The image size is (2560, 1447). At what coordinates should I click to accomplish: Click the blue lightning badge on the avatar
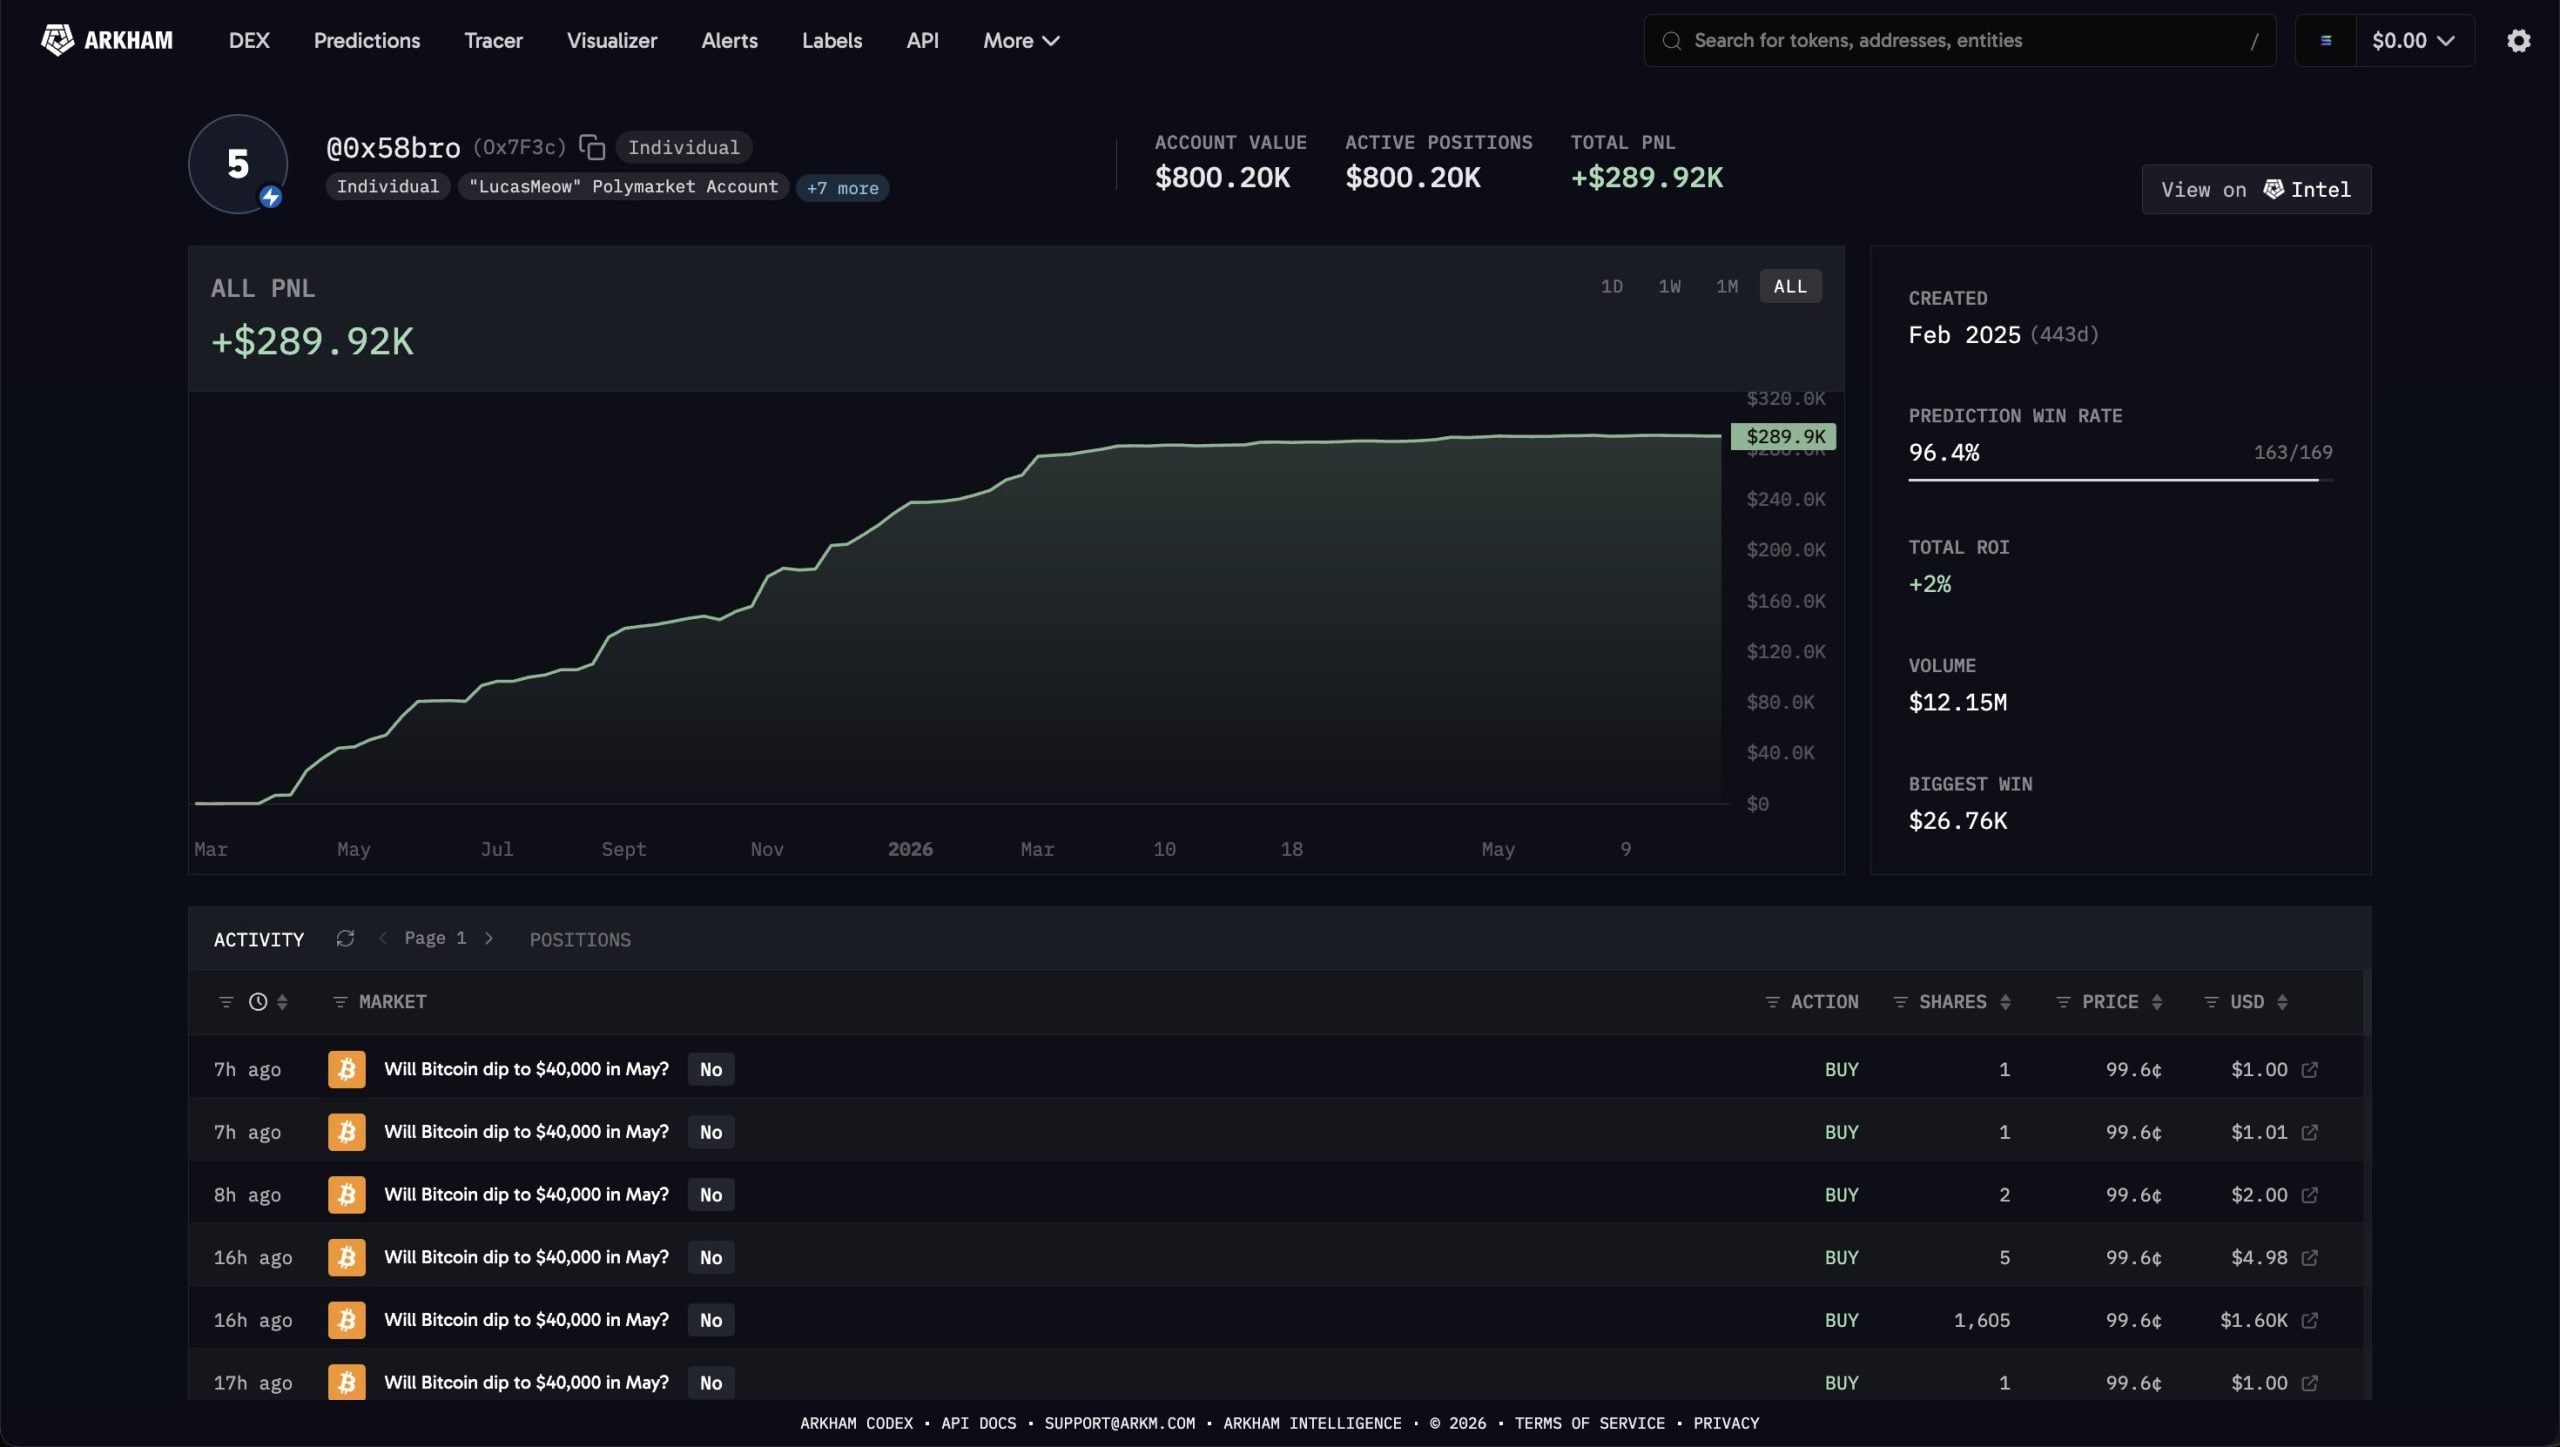click(x=270, y=197)
